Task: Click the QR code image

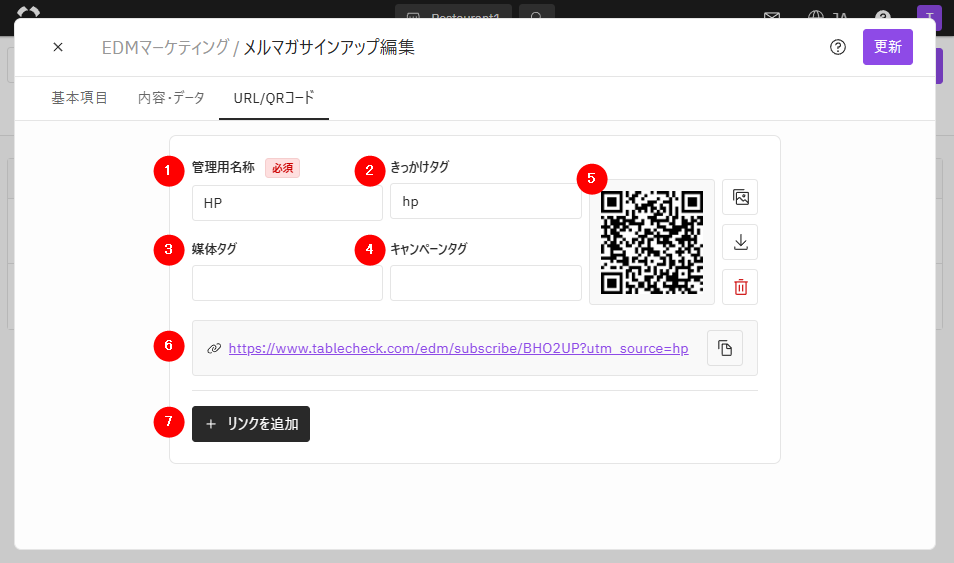Action: (652, 242)
